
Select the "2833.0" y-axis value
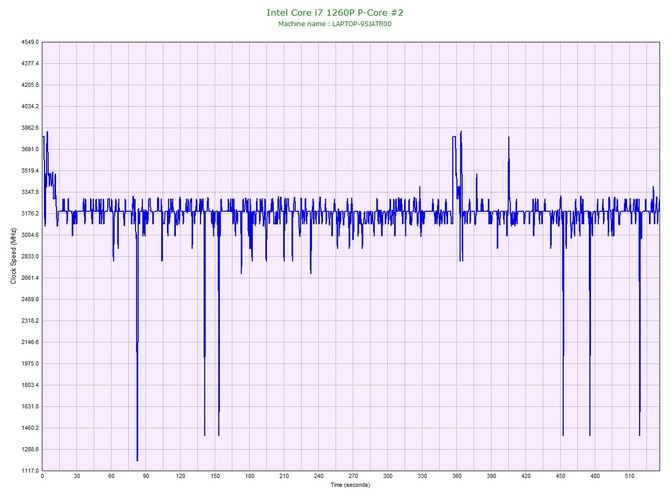pyautogui.click(x=30, y=256)
